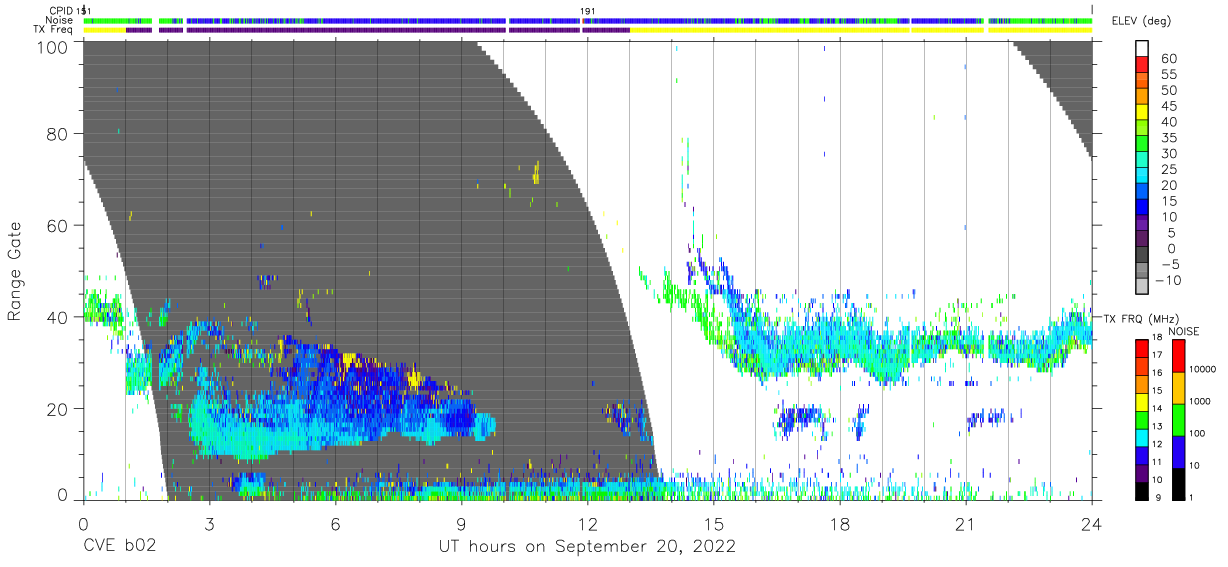Click the "6" hour tick on the UT axis
The image size is (1228, 567).
(x=335, y=524)
